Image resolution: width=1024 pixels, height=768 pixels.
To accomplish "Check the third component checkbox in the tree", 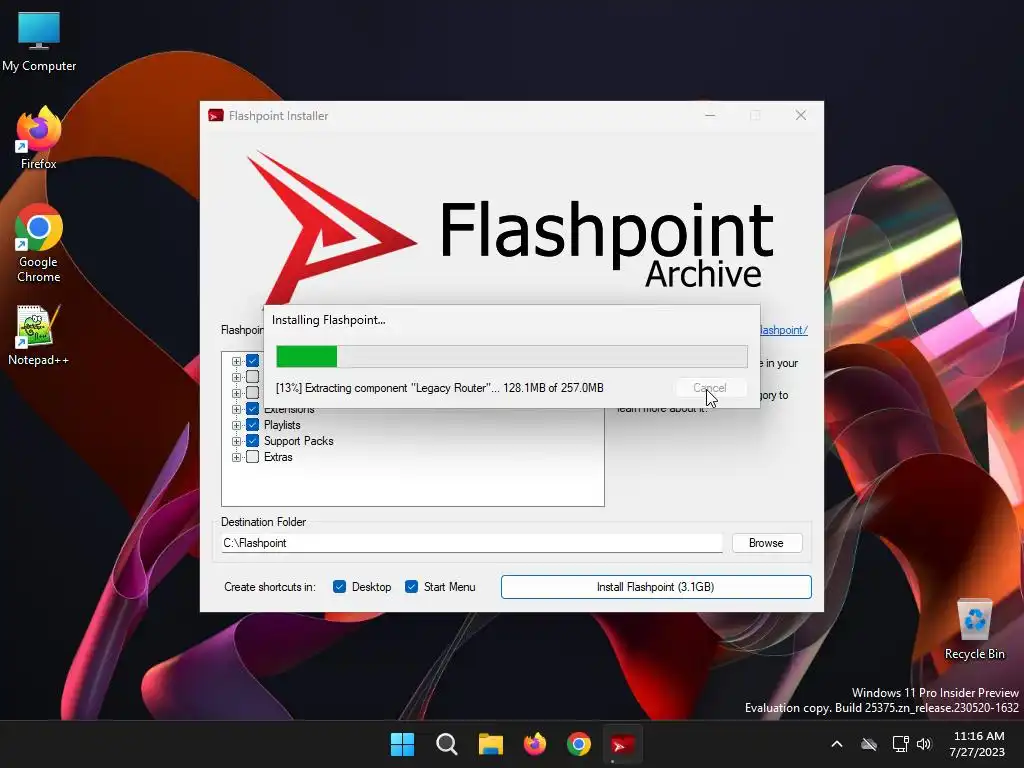I will (253, 392).
